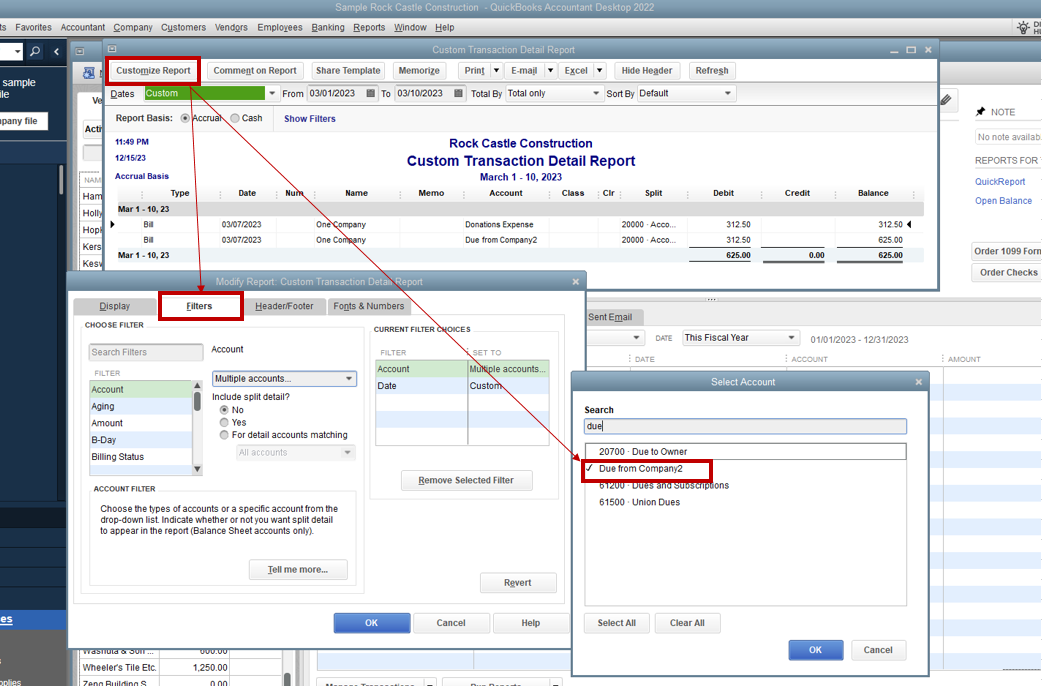
Task: Click Clear All in Select Account dialog
Action: [687, 624]
